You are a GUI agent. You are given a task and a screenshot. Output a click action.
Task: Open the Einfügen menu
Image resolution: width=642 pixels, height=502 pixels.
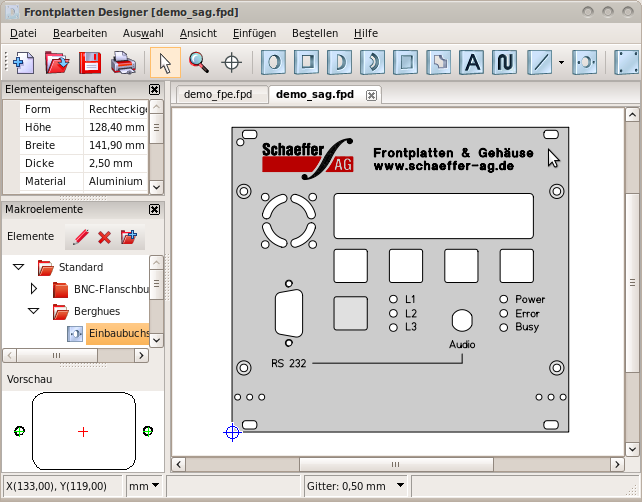coord(254,33)
